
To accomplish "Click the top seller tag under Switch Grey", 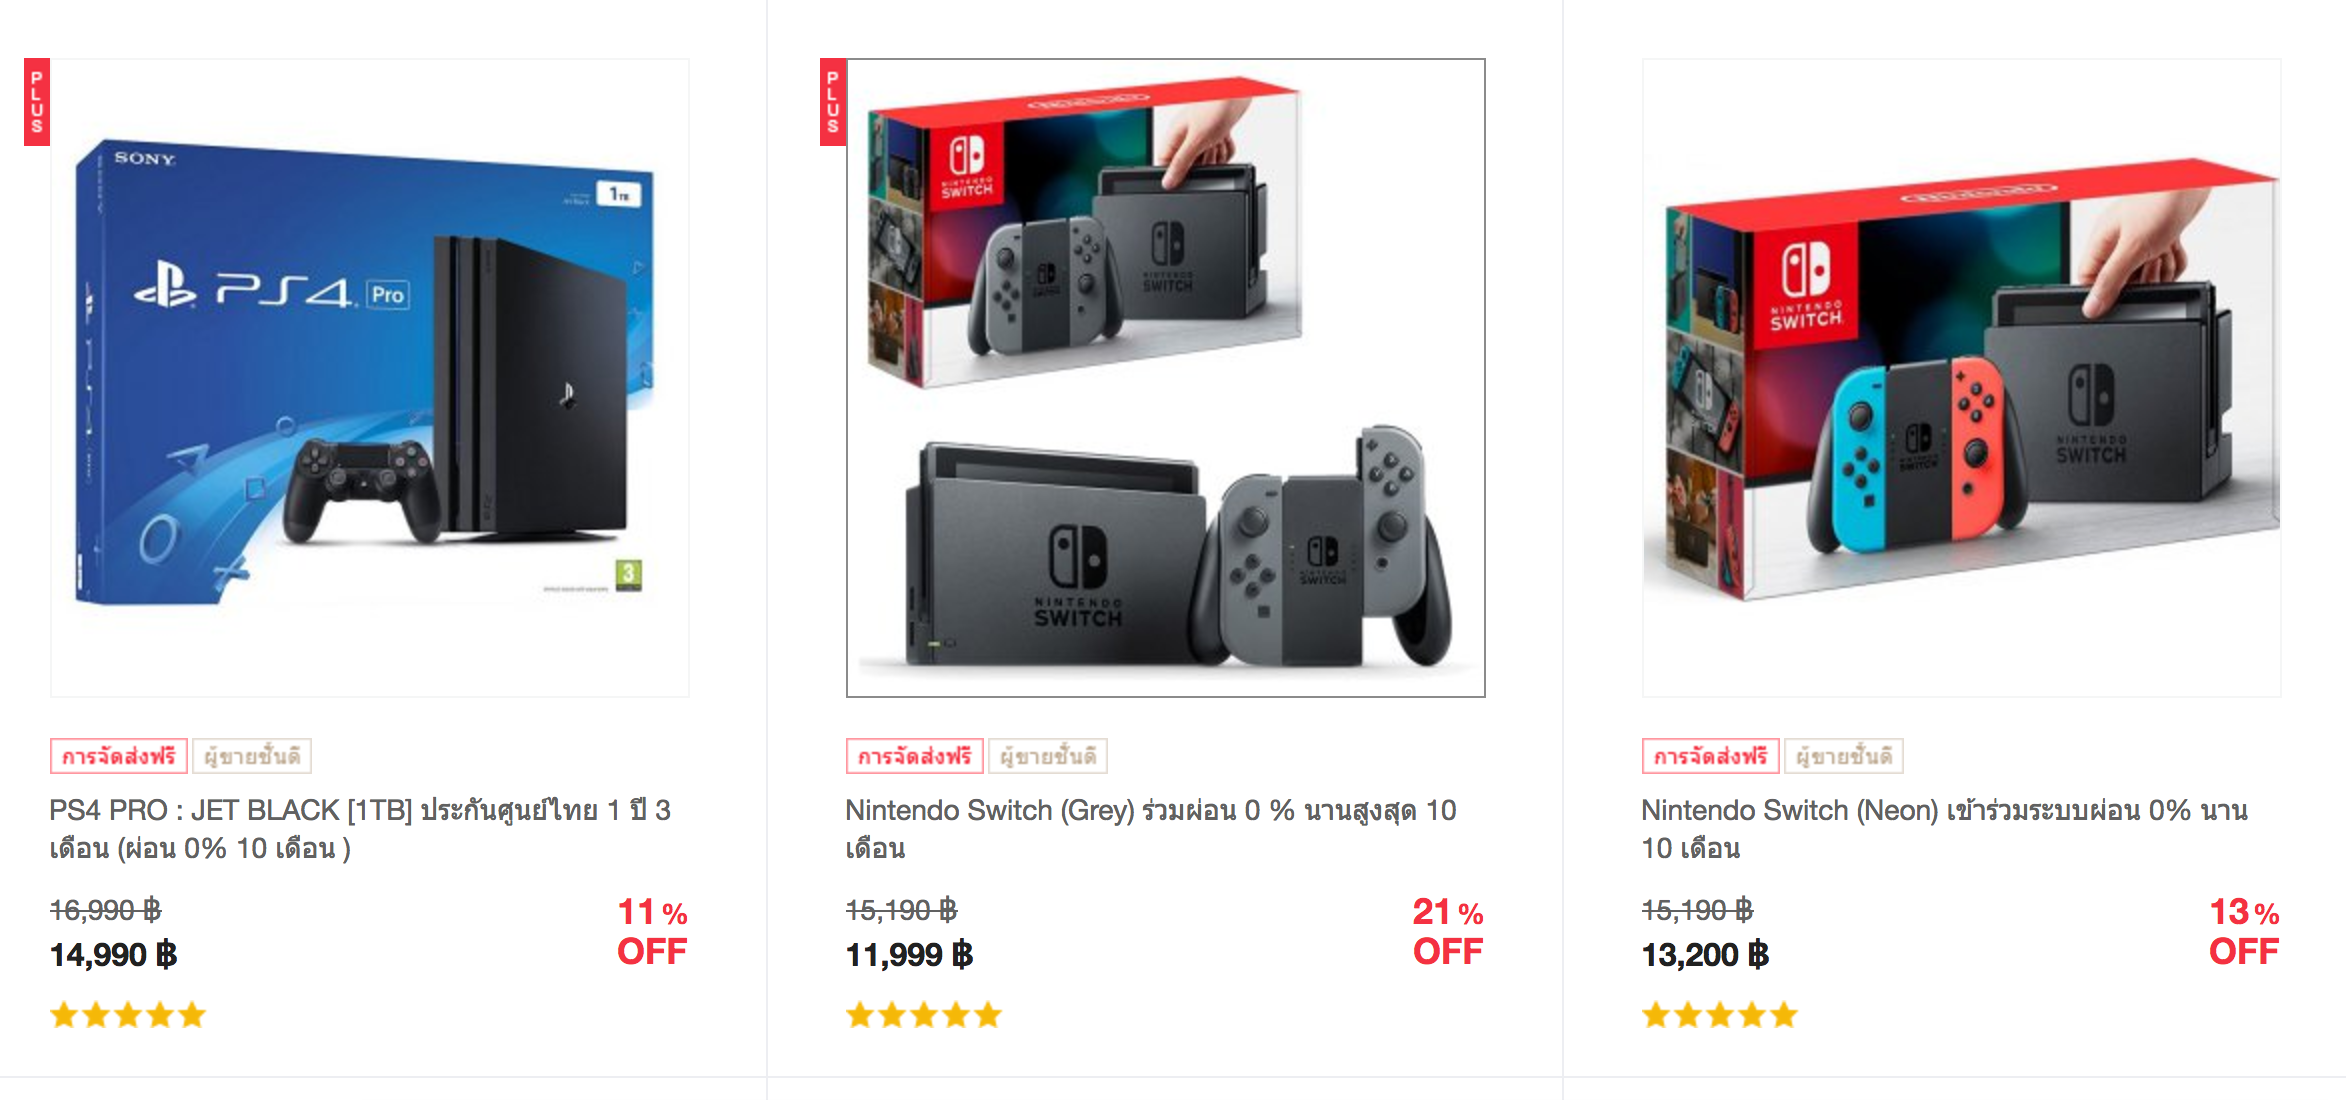I will (x=1048, y=756).
